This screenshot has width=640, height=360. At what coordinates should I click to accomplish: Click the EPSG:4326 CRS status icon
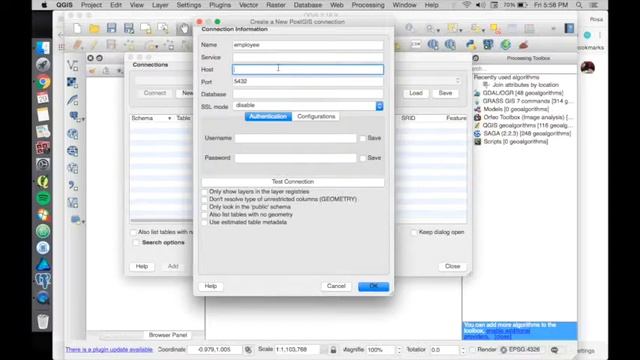tap(520, 350)
